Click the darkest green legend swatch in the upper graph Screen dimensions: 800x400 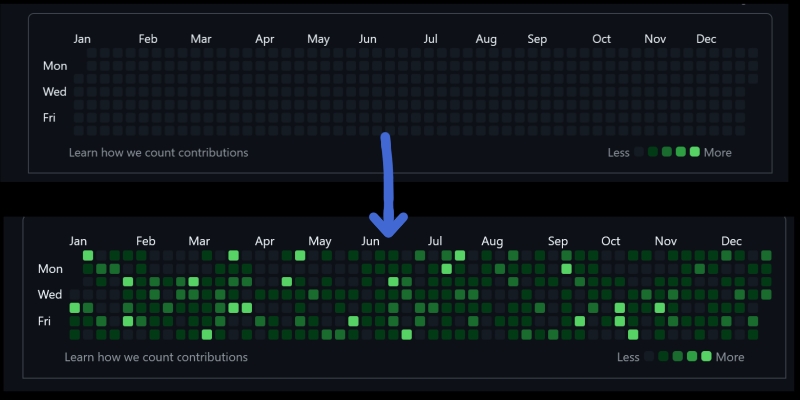click(x=653, y=152)
